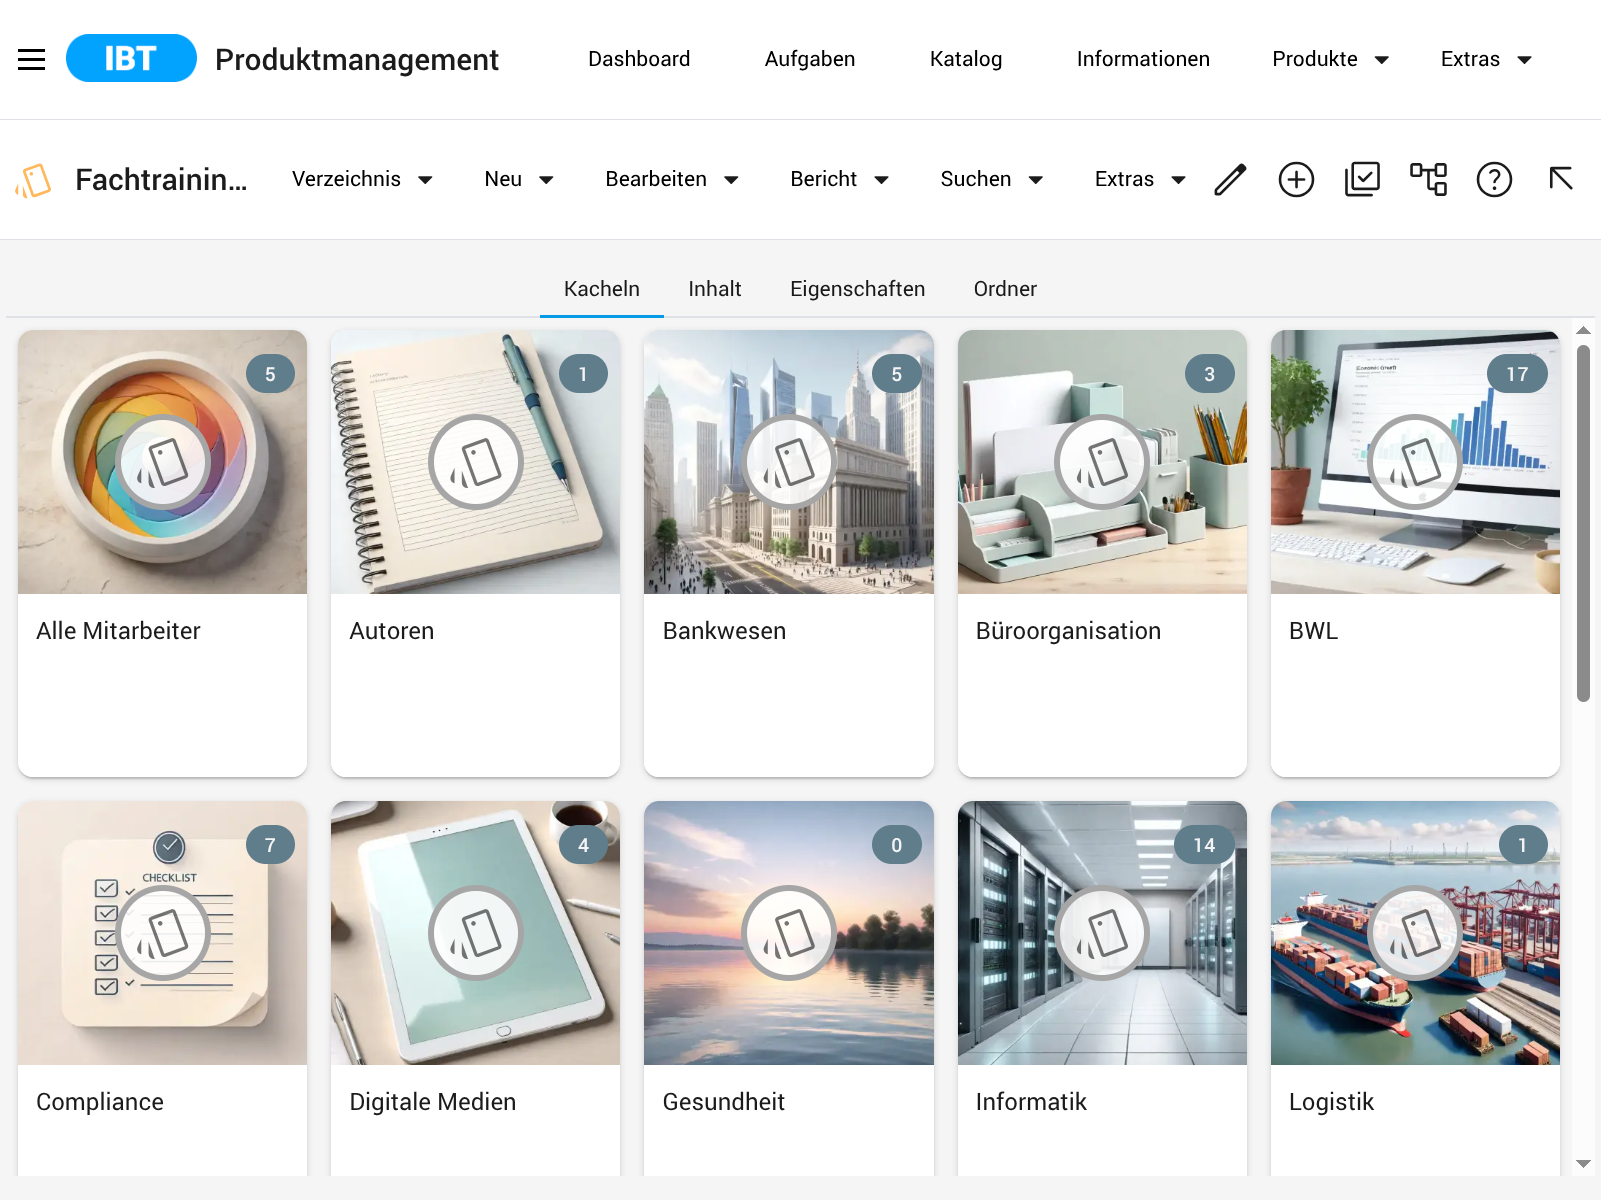Click center icon on Logistik tile
The height and width of the screenshot is (1200, 1601).
(1415, 933)
